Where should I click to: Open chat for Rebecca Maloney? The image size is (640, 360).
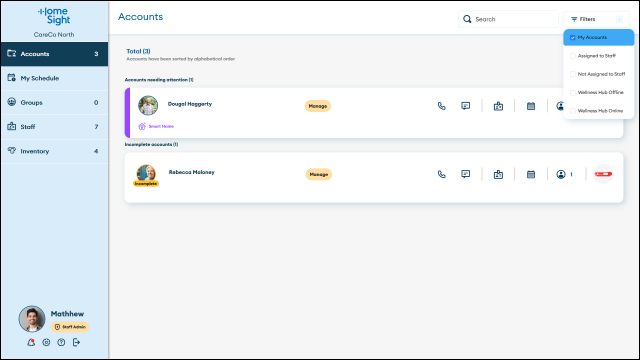pyautogui.click(x=466, y=174)
